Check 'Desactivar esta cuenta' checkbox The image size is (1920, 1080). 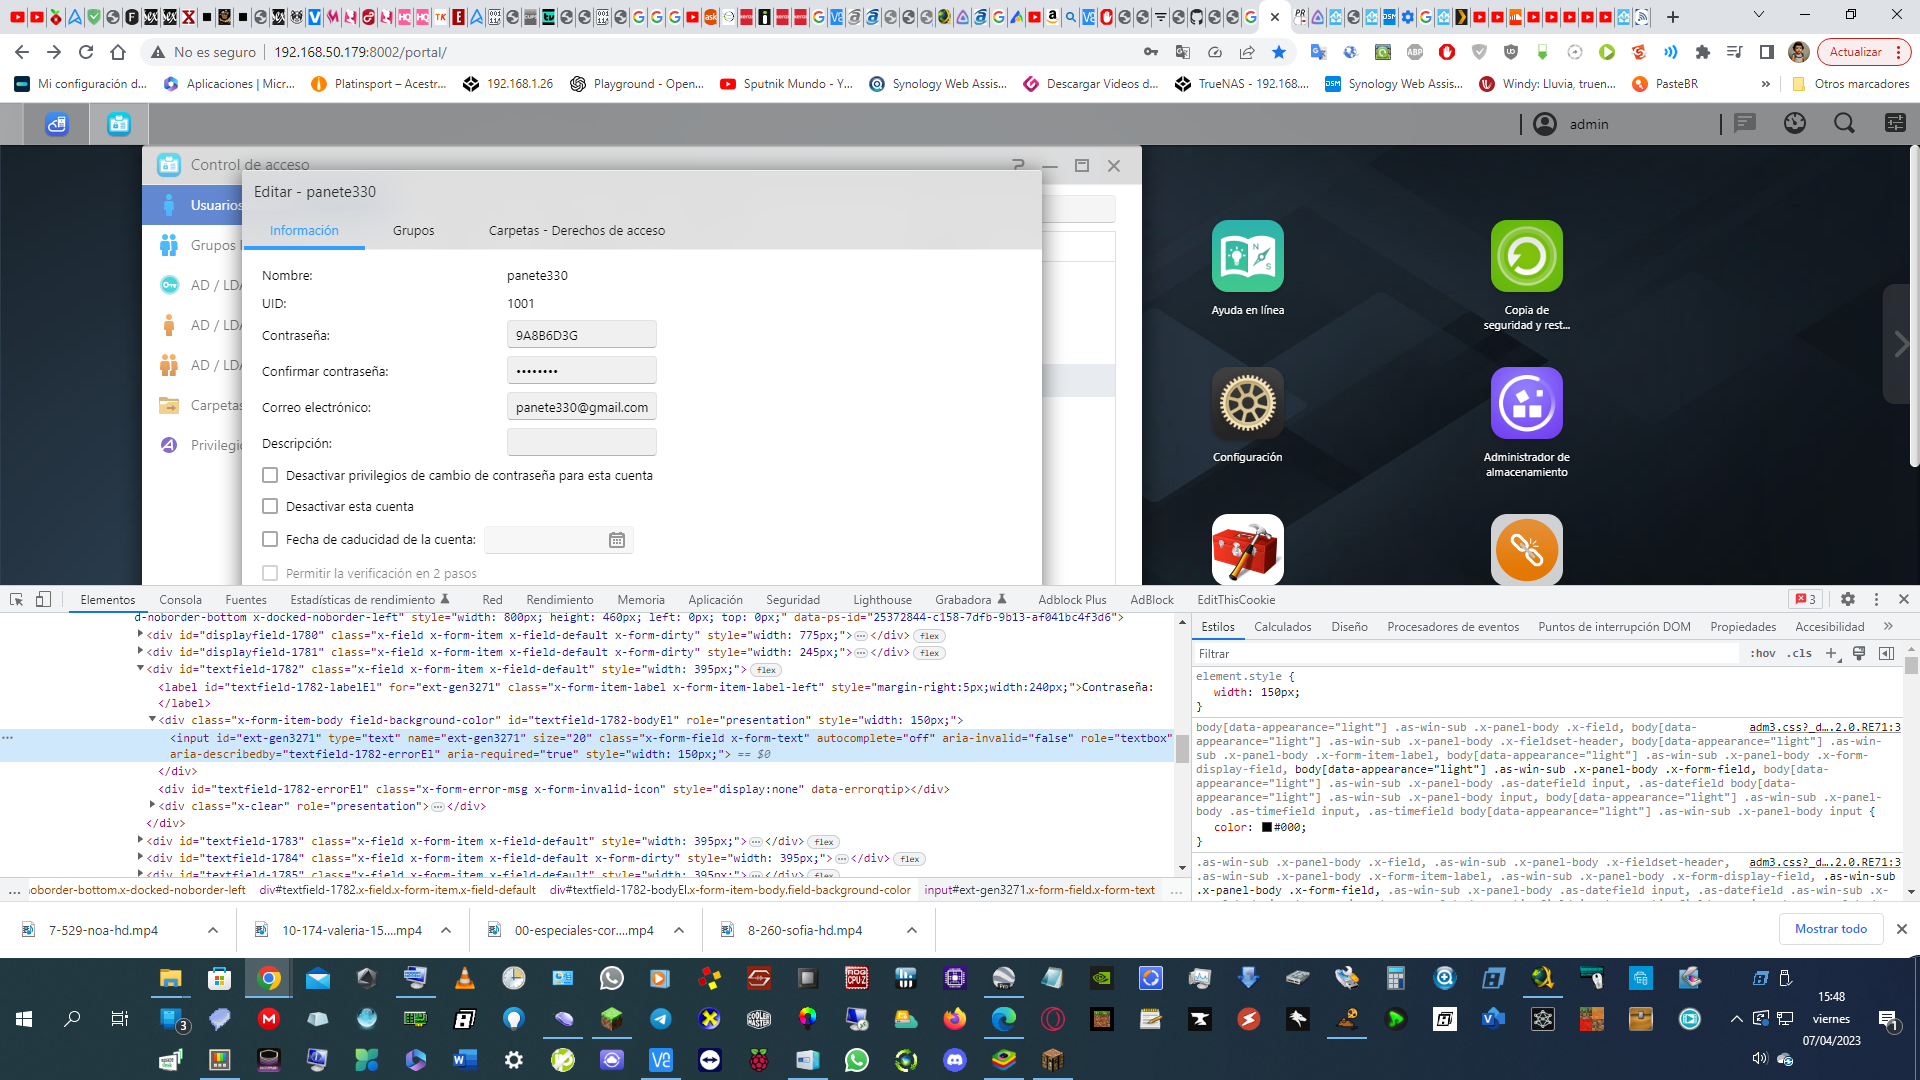[x=270, y=507]
